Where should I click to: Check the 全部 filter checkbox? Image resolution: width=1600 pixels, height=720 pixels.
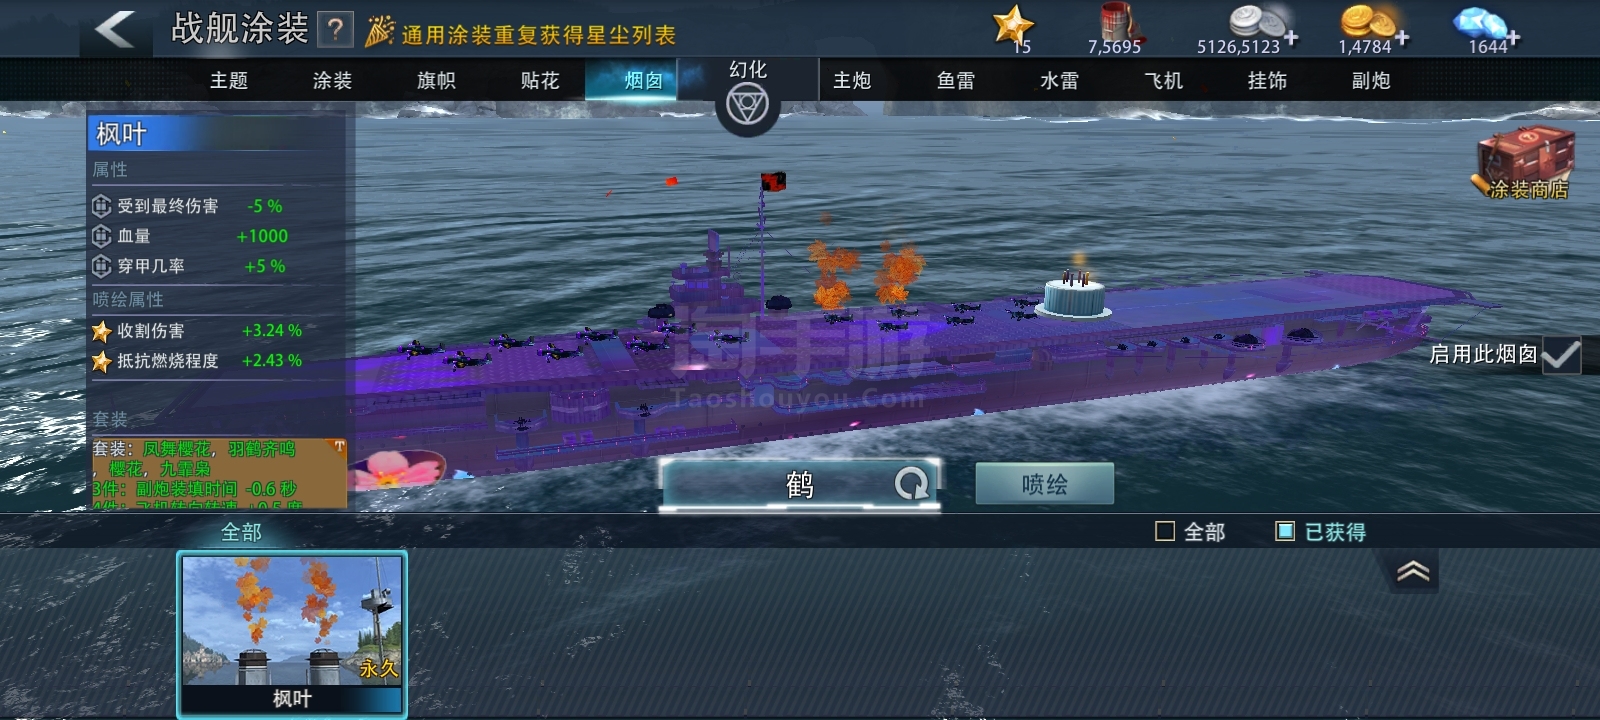coord(1165,532)
